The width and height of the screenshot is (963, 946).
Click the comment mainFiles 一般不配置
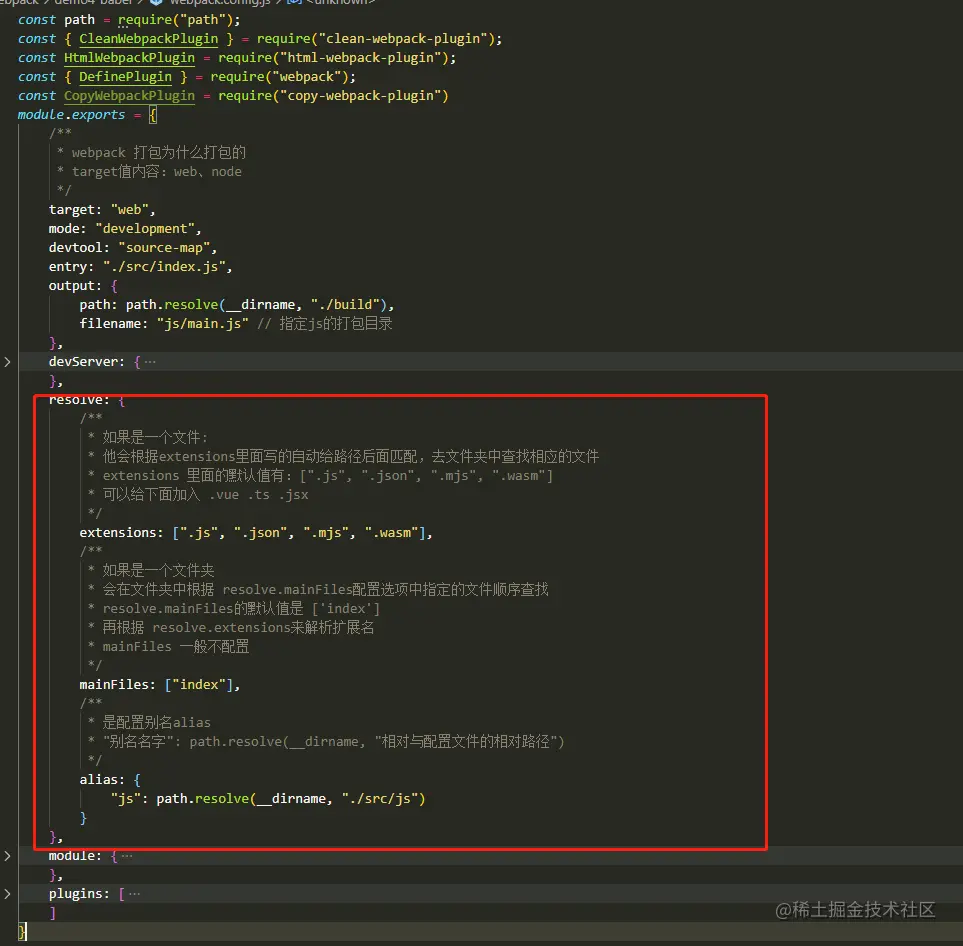pos(176,646)
